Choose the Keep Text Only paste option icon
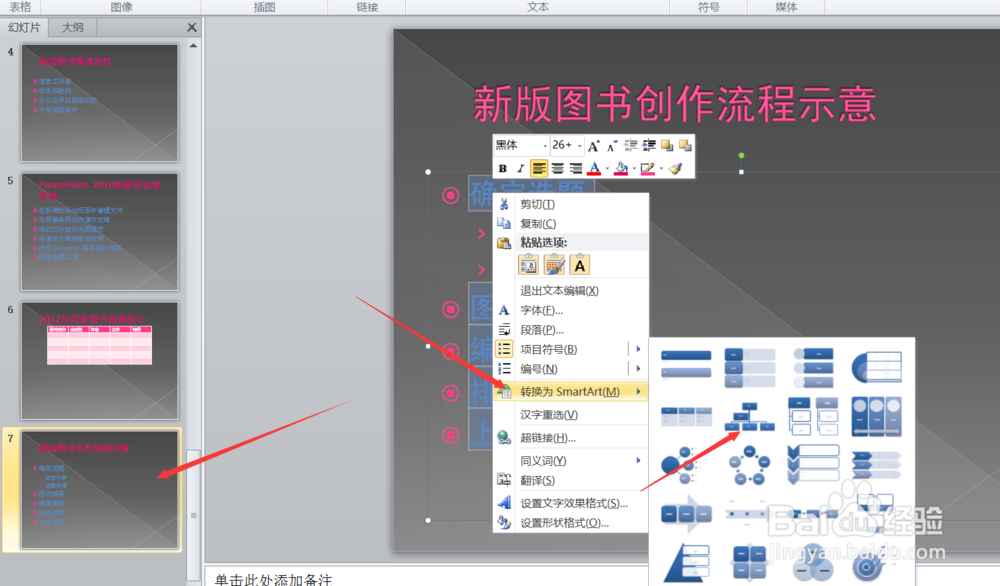This screenshot has height=586, width=1000. coord(579,265)
